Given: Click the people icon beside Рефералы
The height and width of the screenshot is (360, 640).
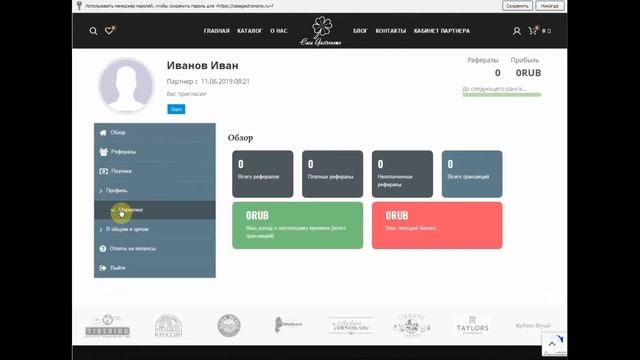Looking at the screenshot, I should (x=104, y=152).
